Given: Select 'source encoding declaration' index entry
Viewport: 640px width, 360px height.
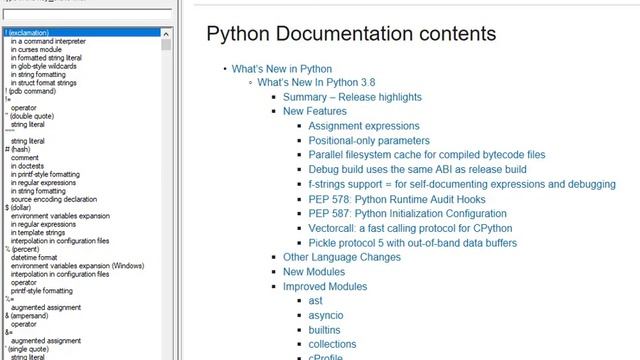Looking at the screenshot, I should (54, 199).
